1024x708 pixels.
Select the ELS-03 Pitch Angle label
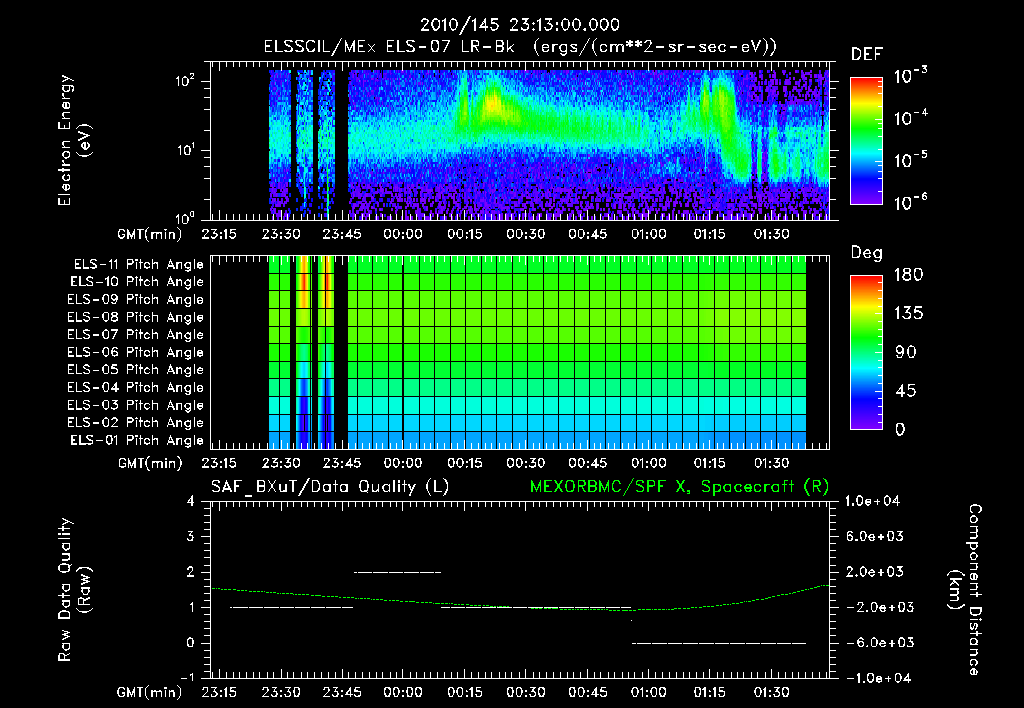(135, 405)
